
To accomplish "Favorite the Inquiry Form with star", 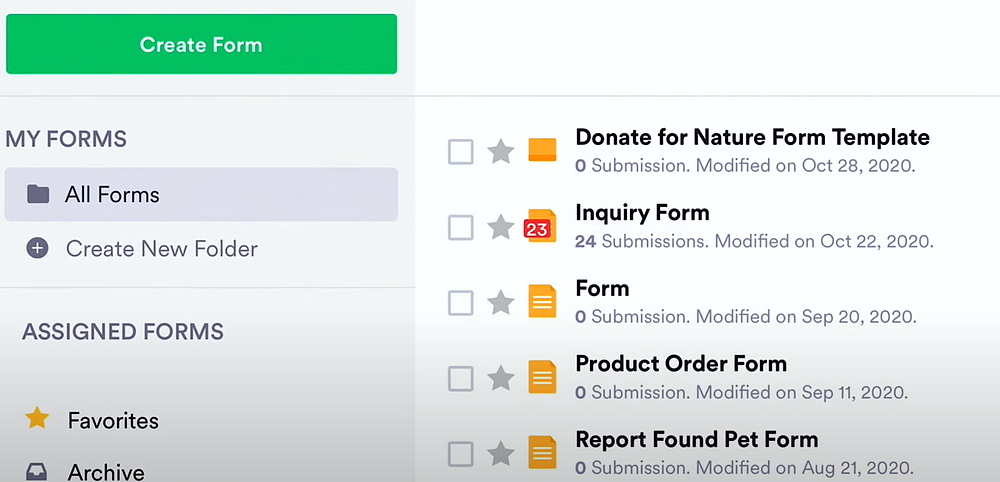I will pyautogui.click(x=500, y=228).
